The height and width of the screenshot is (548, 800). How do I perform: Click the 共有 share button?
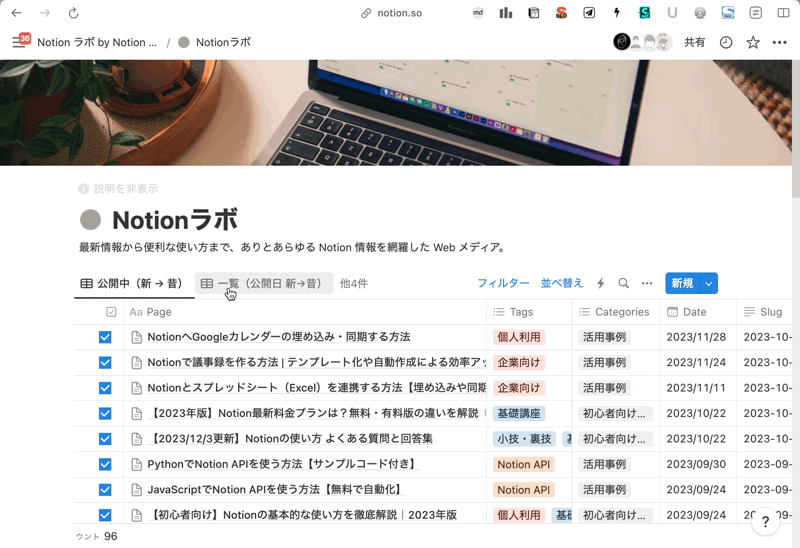[x=694, y=42]
